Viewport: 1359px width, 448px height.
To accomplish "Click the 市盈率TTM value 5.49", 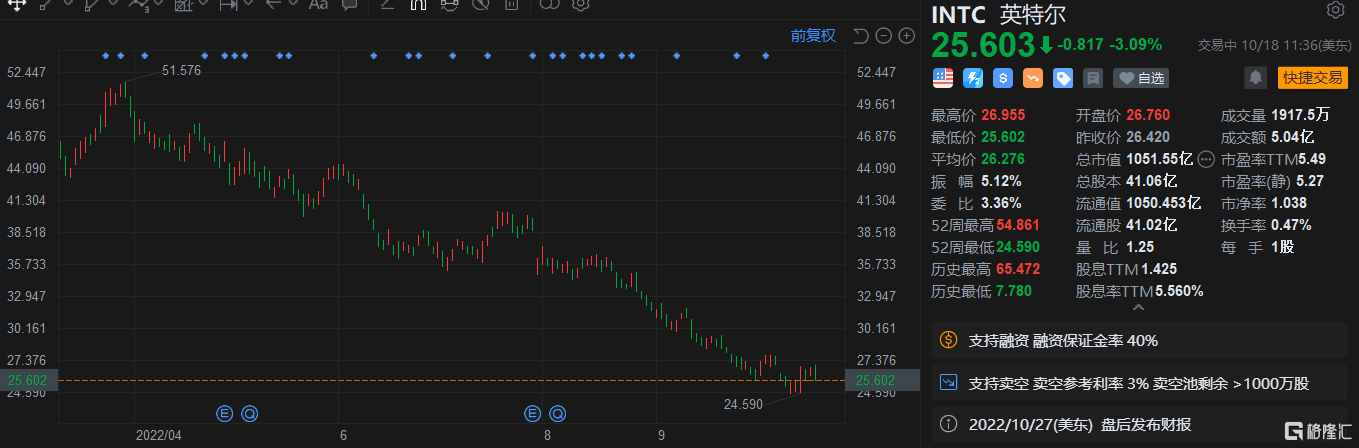I will 1314,159.
